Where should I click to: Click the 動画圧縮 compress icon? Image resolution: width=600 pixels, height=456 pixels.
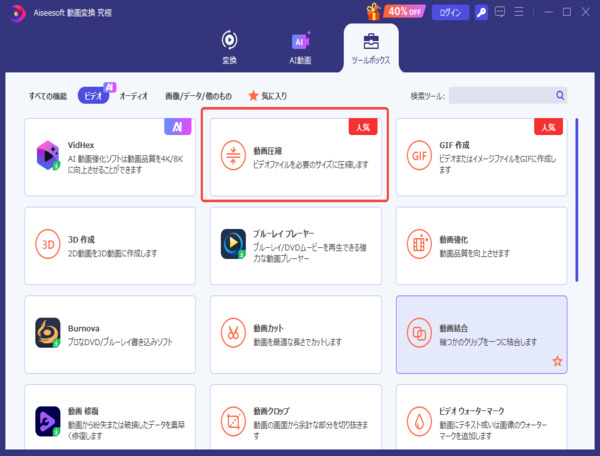(x=233, y=156)
